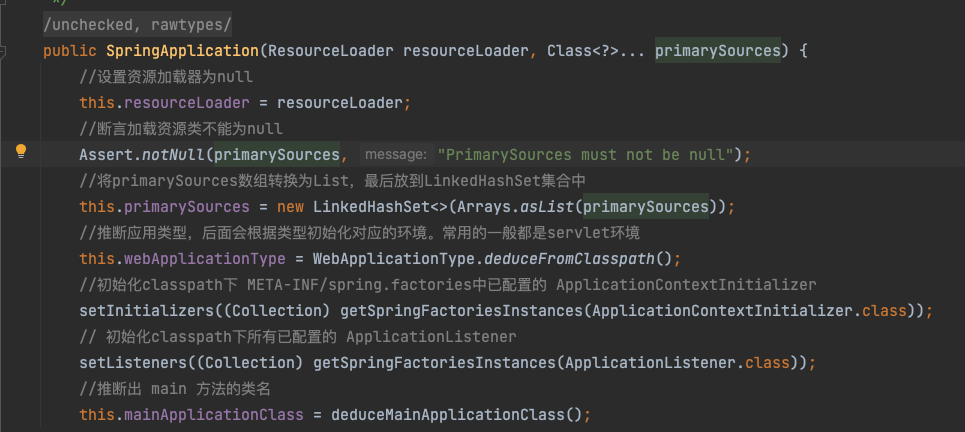This screenshot has width=965, height=432.
Task: Click the comment "//断言加载资源类不能为null"
Action: pos(181,129)
